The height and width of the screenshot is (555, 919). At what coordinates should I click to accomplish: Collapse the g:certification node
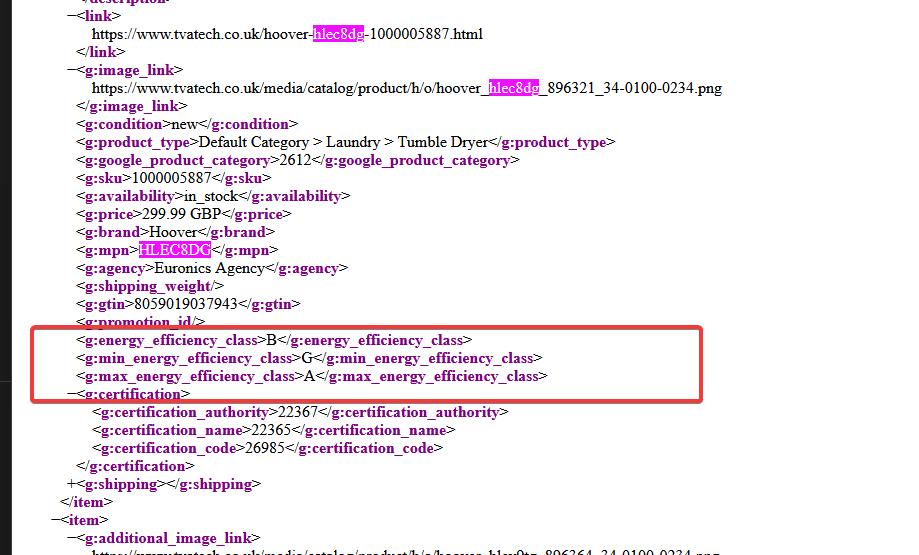pyautogui.click(x=71, y=394)
